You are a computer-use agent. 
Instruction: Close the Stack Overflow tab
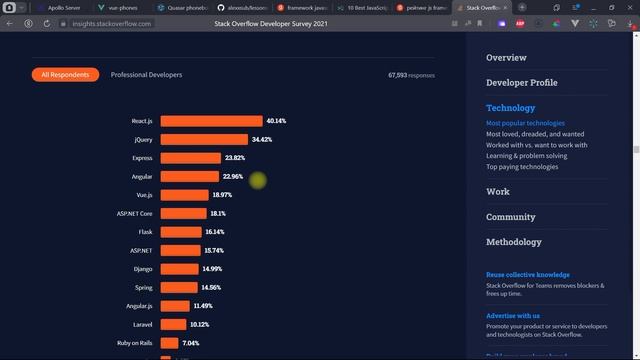505,7
